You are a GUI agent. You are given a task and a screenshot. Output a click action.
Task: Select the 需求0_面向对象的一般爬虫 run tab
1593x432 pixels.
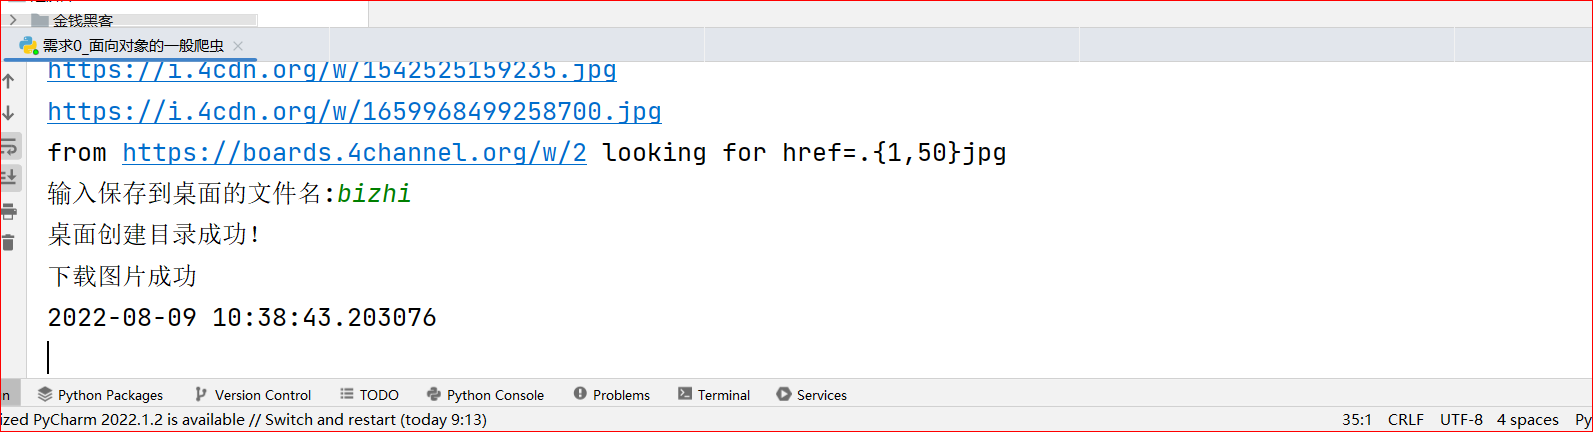130,46
